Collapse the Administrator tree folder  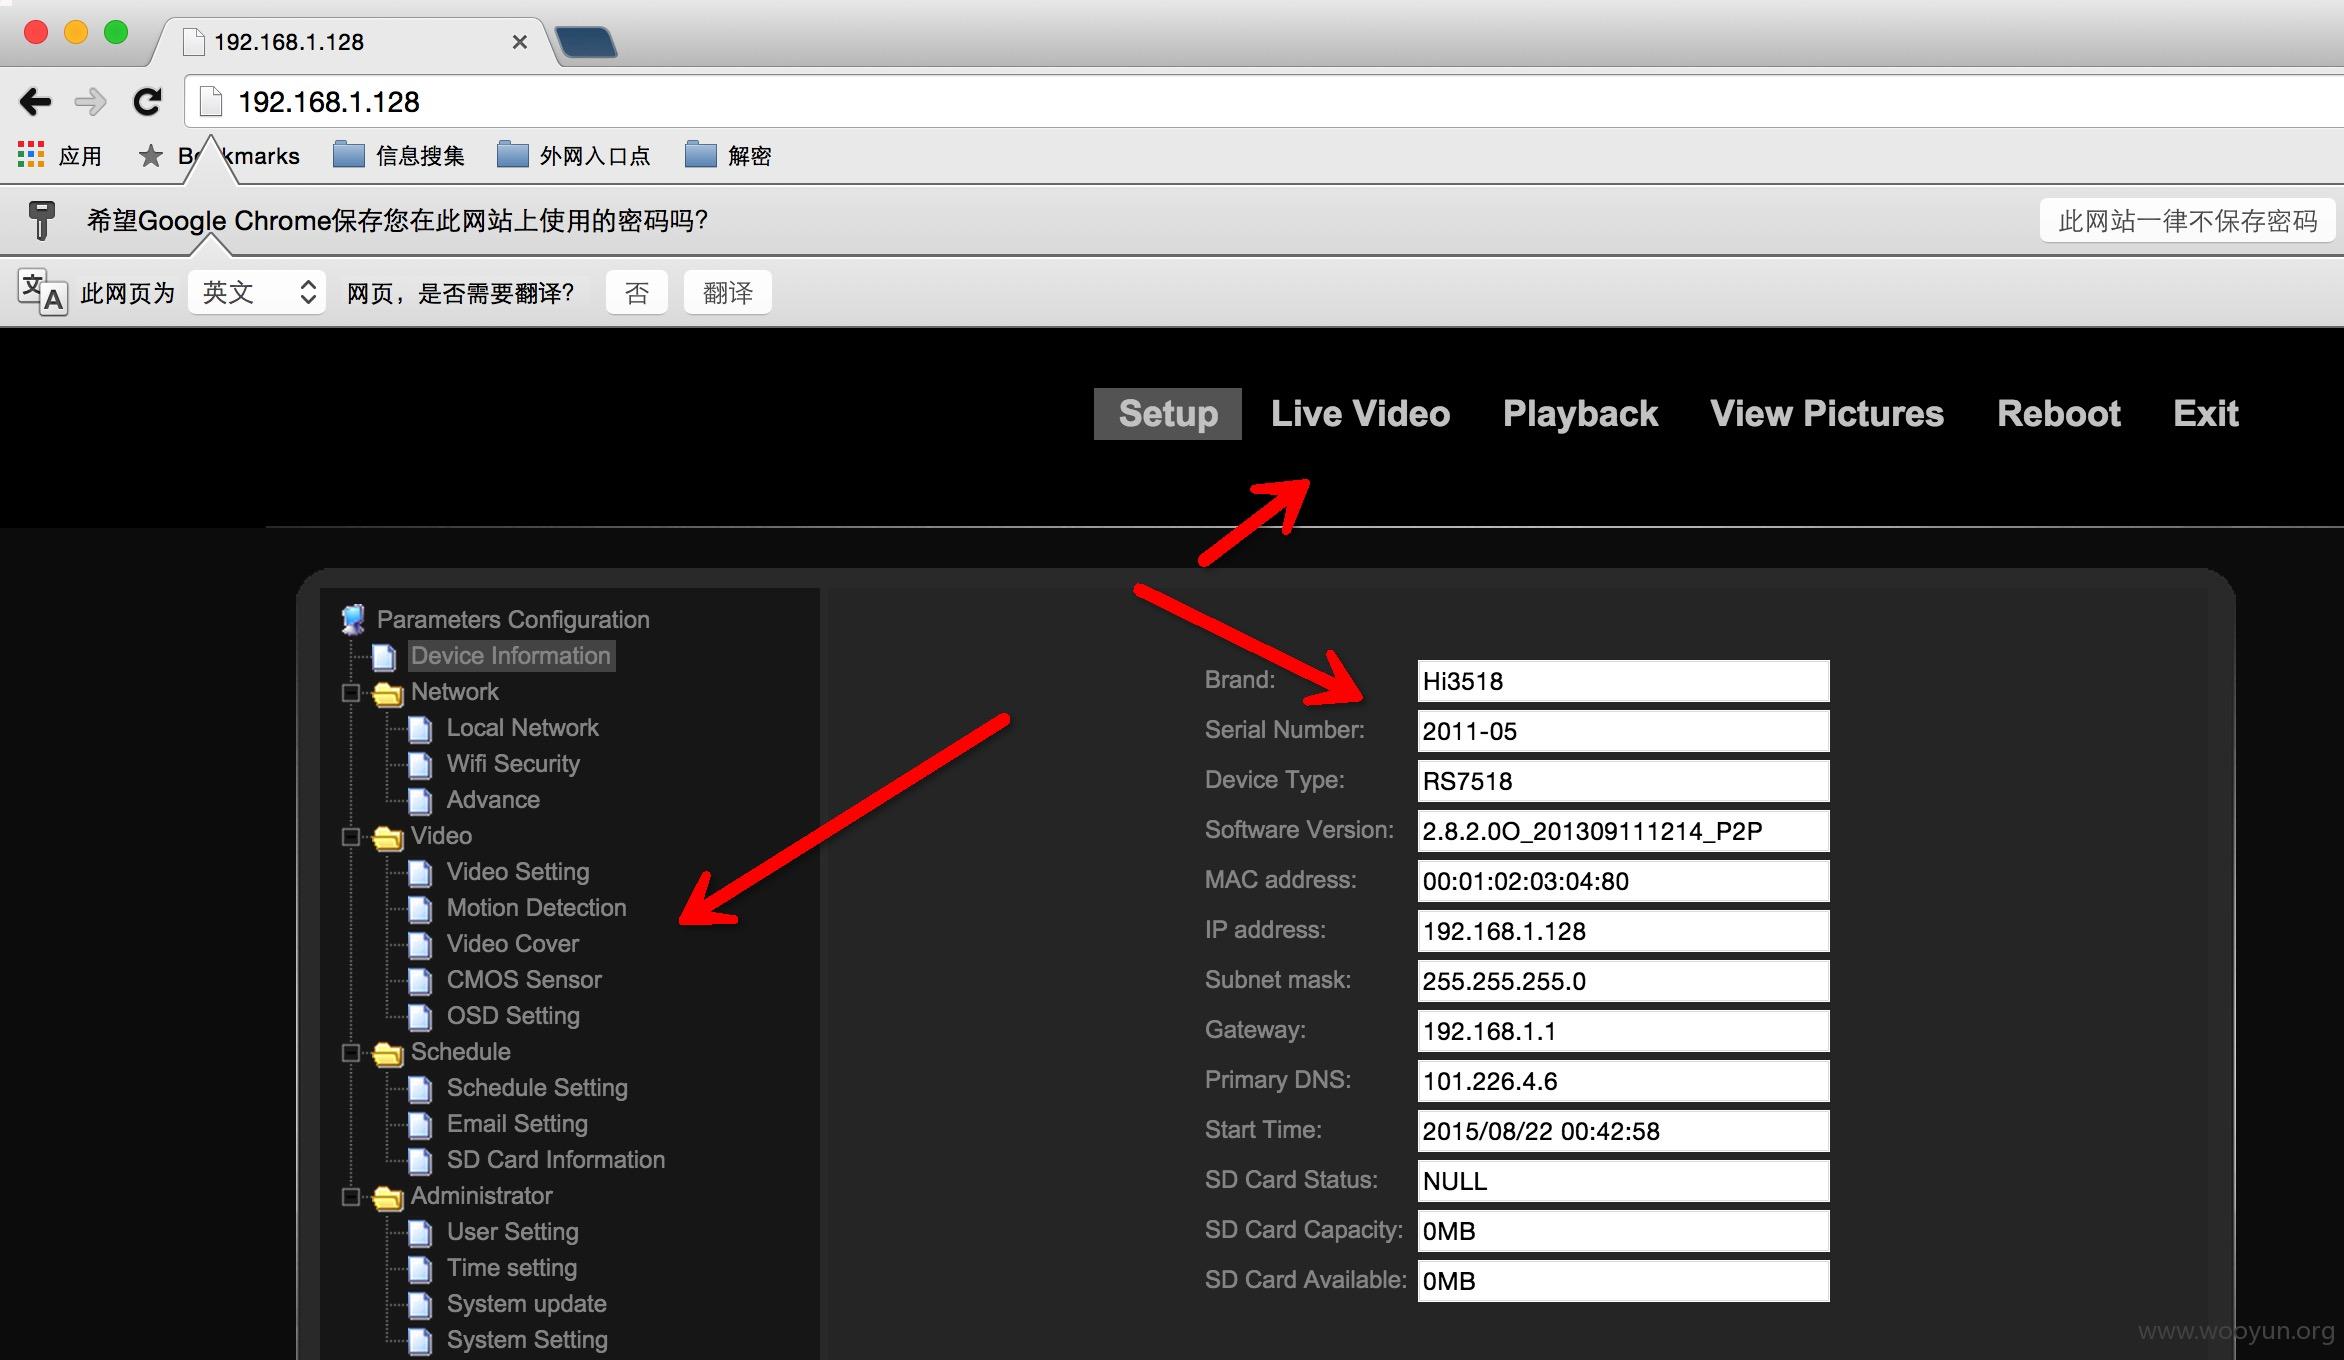[351, 1197]
